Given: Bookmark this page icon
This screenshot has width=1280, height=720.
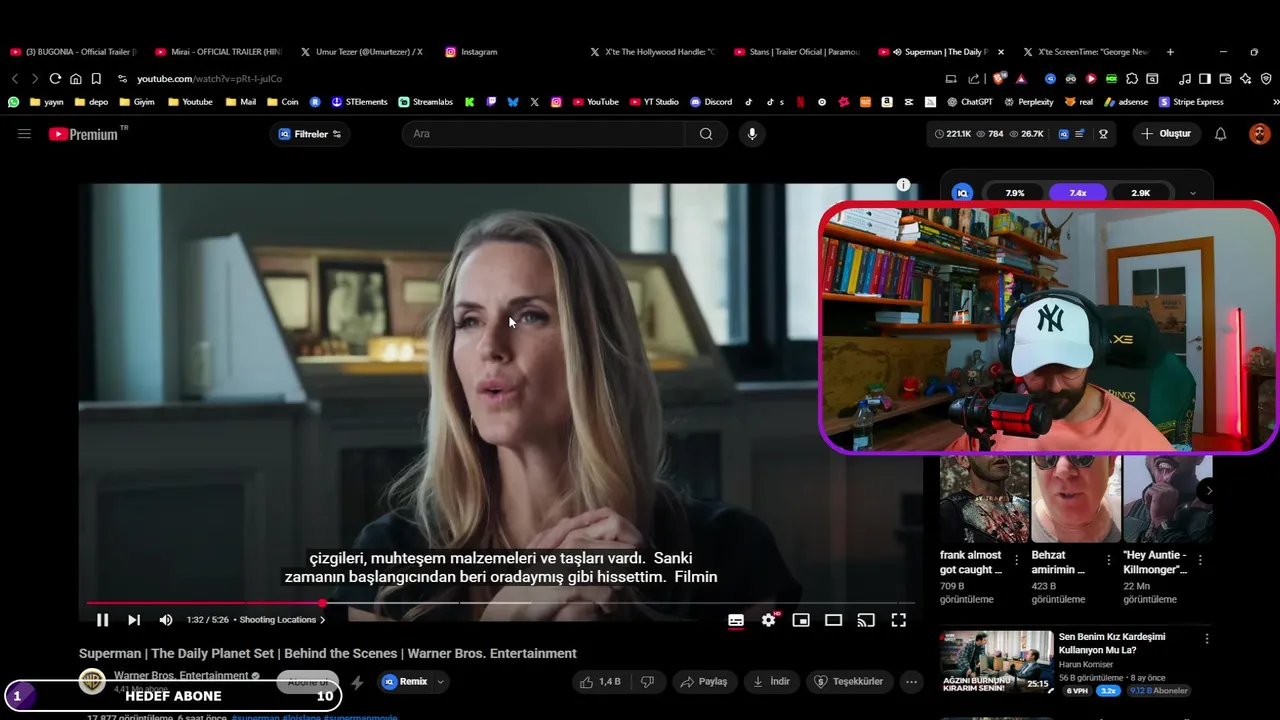Looking at the screenshot, I should [96, 78].
